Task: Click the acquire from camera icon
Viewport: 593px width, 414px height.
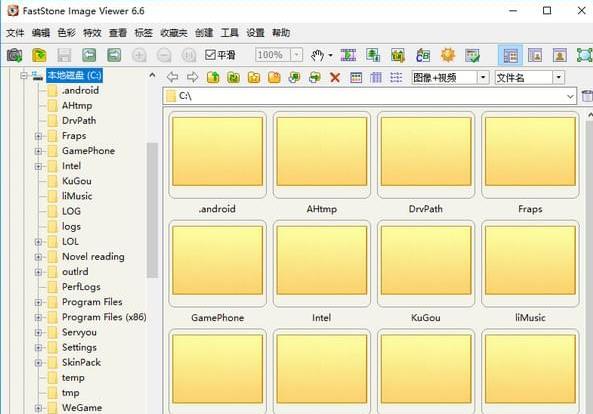Action: click(14, 55)
